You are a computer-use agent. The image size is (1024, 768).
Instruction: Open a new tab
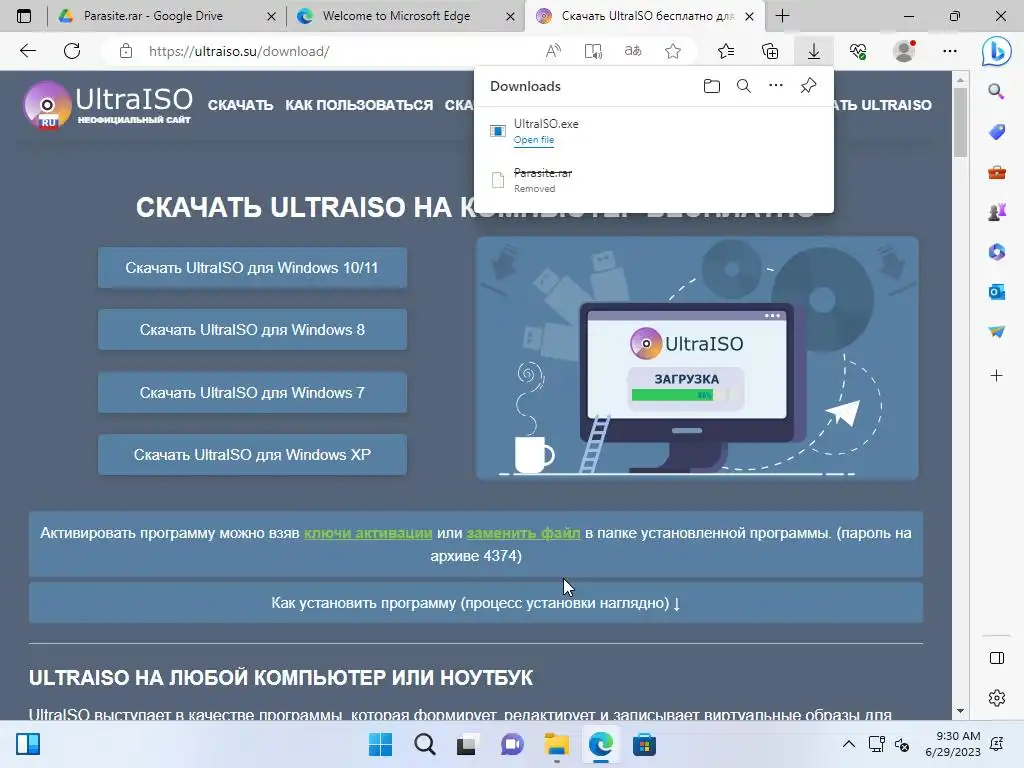(782, 16)
